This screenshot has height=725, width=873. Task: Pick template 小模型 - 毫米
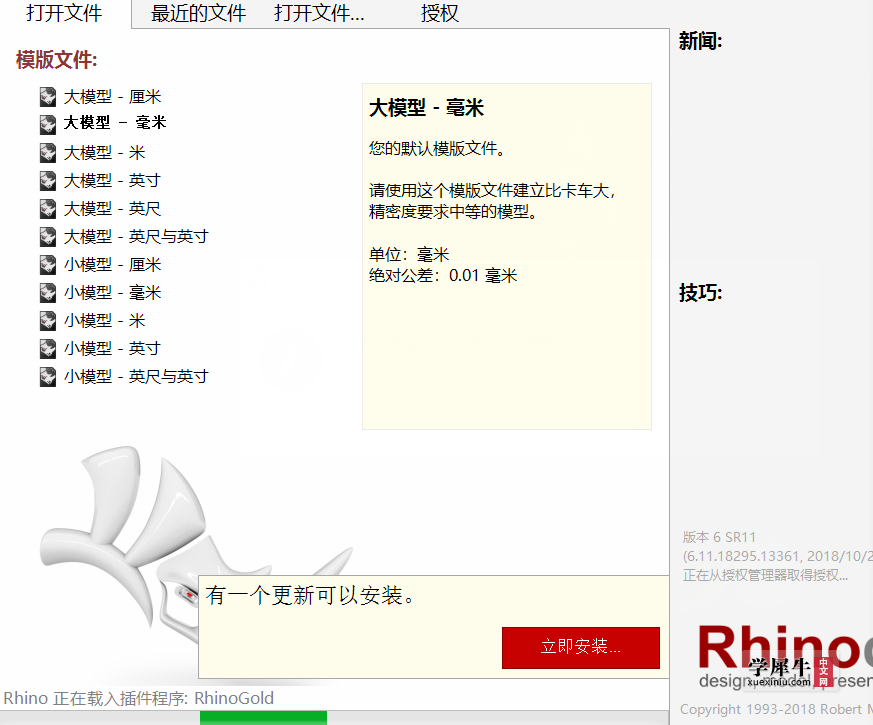pos(112,292)
